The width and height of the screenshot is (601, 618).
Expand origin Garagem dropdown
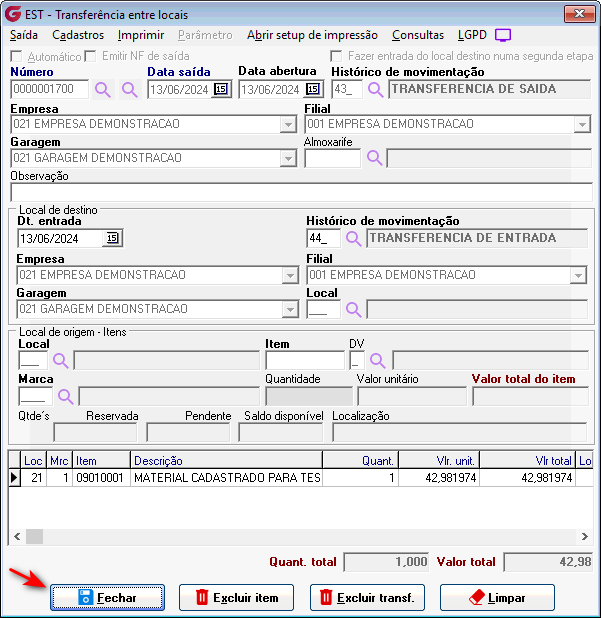(x=288, y=158)
